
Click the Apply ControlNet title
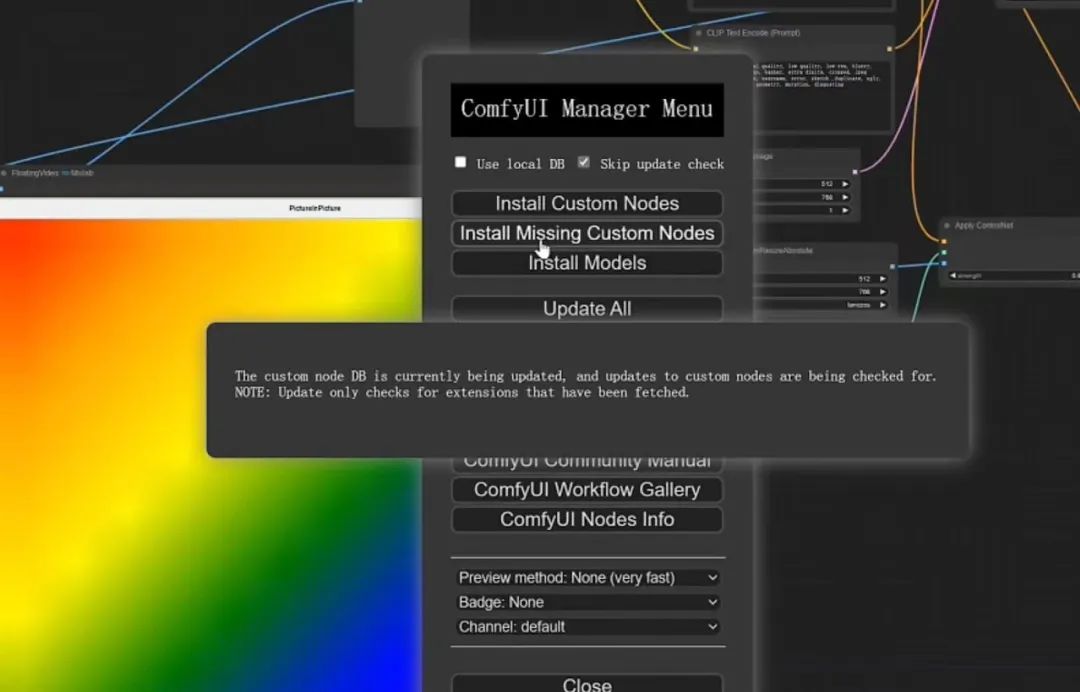[x=984, y=225]
